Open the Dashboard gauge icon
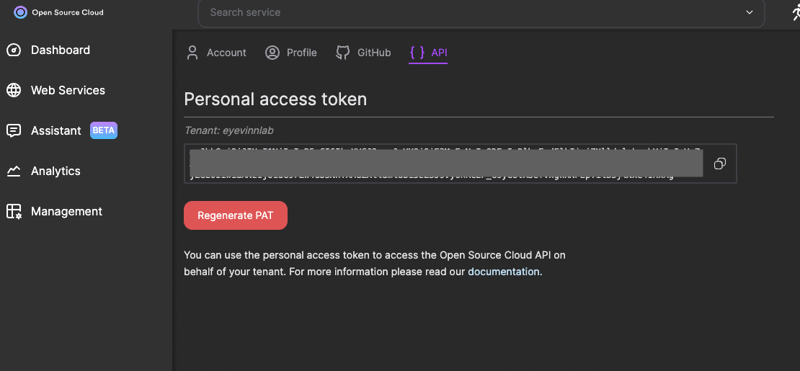The height and width of the screenshot is (371, 800). pos(13,50)
